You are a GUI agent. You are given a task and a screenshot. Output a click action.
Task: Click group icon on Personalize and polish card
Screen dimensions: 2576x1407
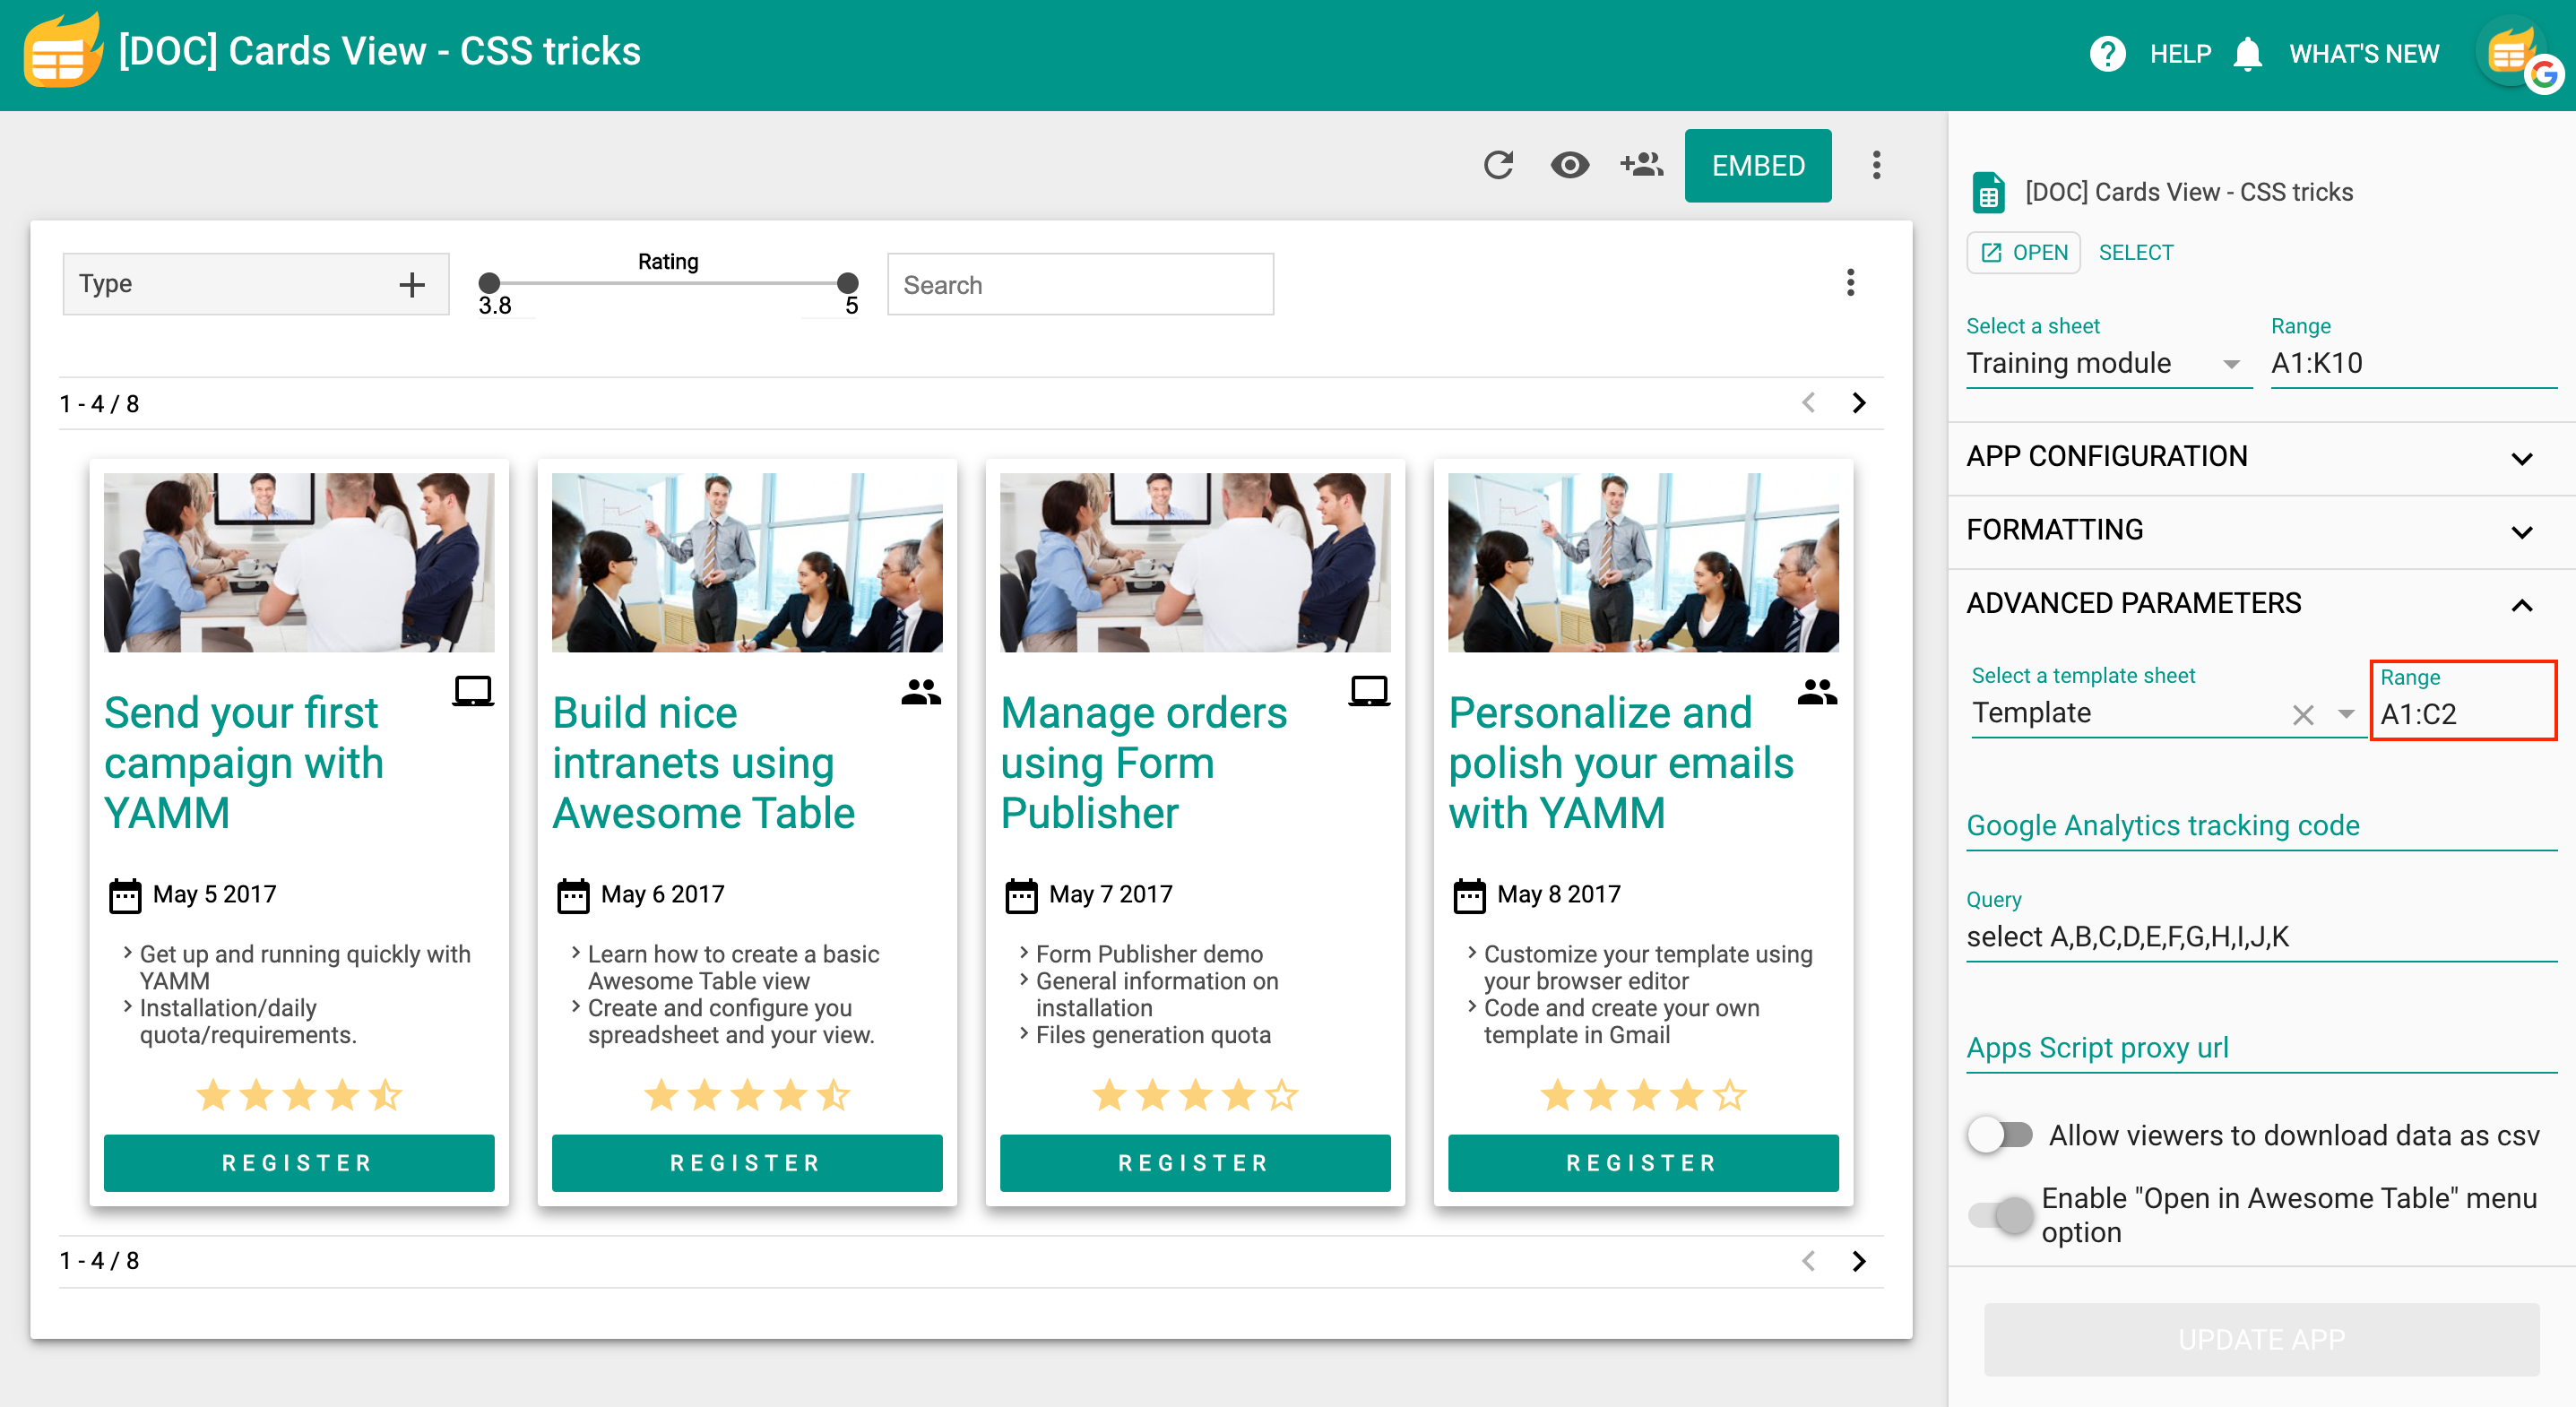pyautogui.click(x=1817, y=691)
